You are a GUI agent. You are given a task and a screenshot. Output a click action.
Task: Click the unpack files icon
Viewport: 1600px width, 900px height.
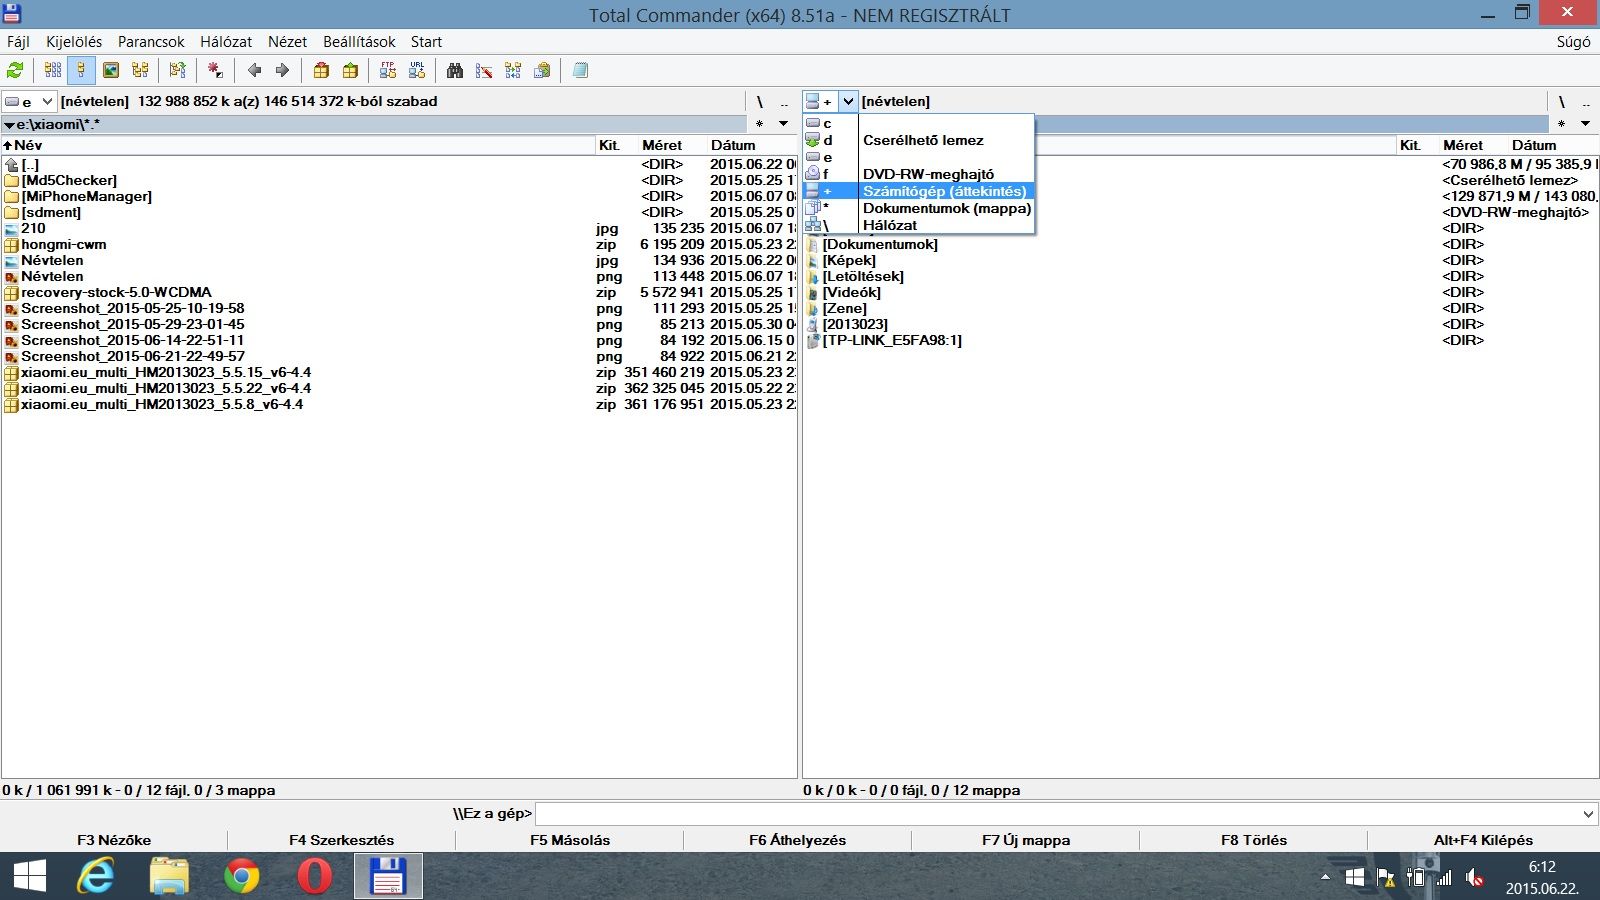click(350, 70)
